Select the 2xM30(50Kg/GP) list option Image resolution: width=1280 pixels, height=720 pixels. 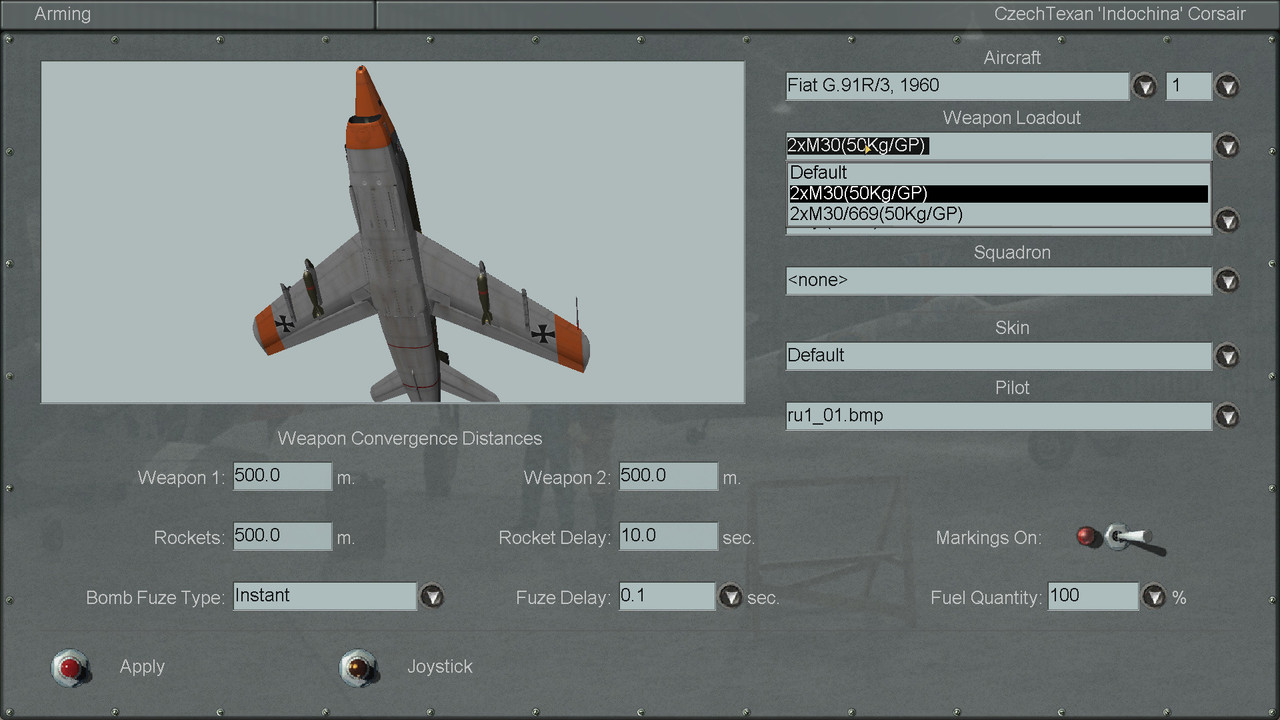(x=998, y=193)
